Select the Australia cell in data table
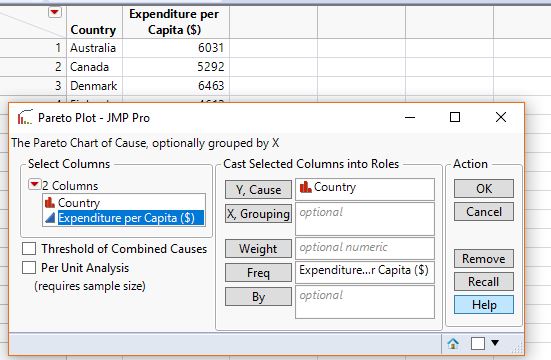The height and width of the screenshot is (360, 551). (95, 48)
